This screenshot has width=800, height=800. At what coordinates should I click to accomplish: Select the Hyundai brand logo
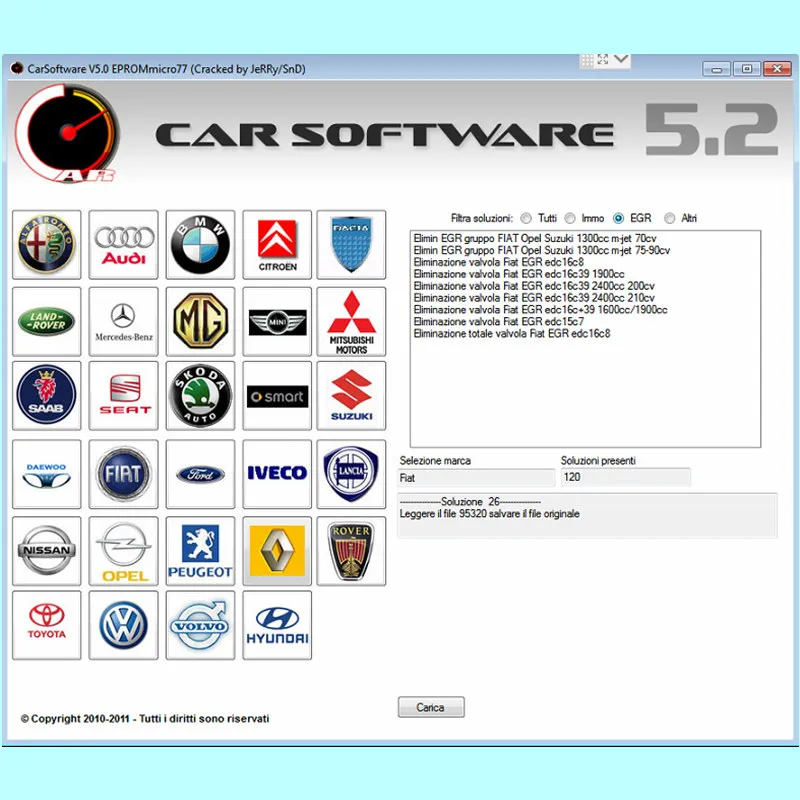[277, 625]
